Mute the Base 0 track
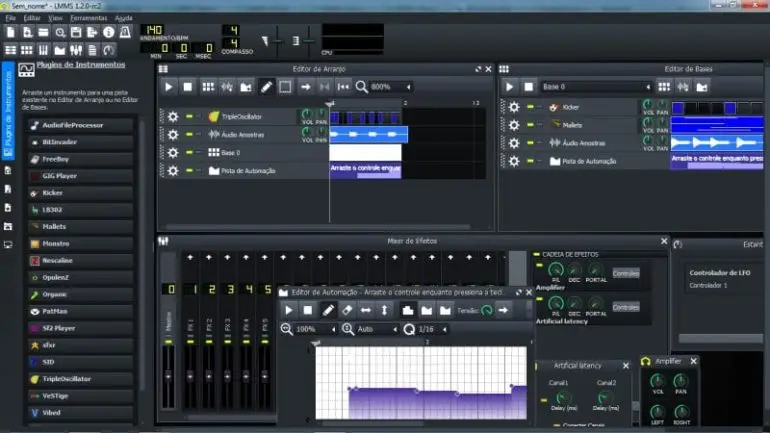770x433 pixels. pos(189,152)
